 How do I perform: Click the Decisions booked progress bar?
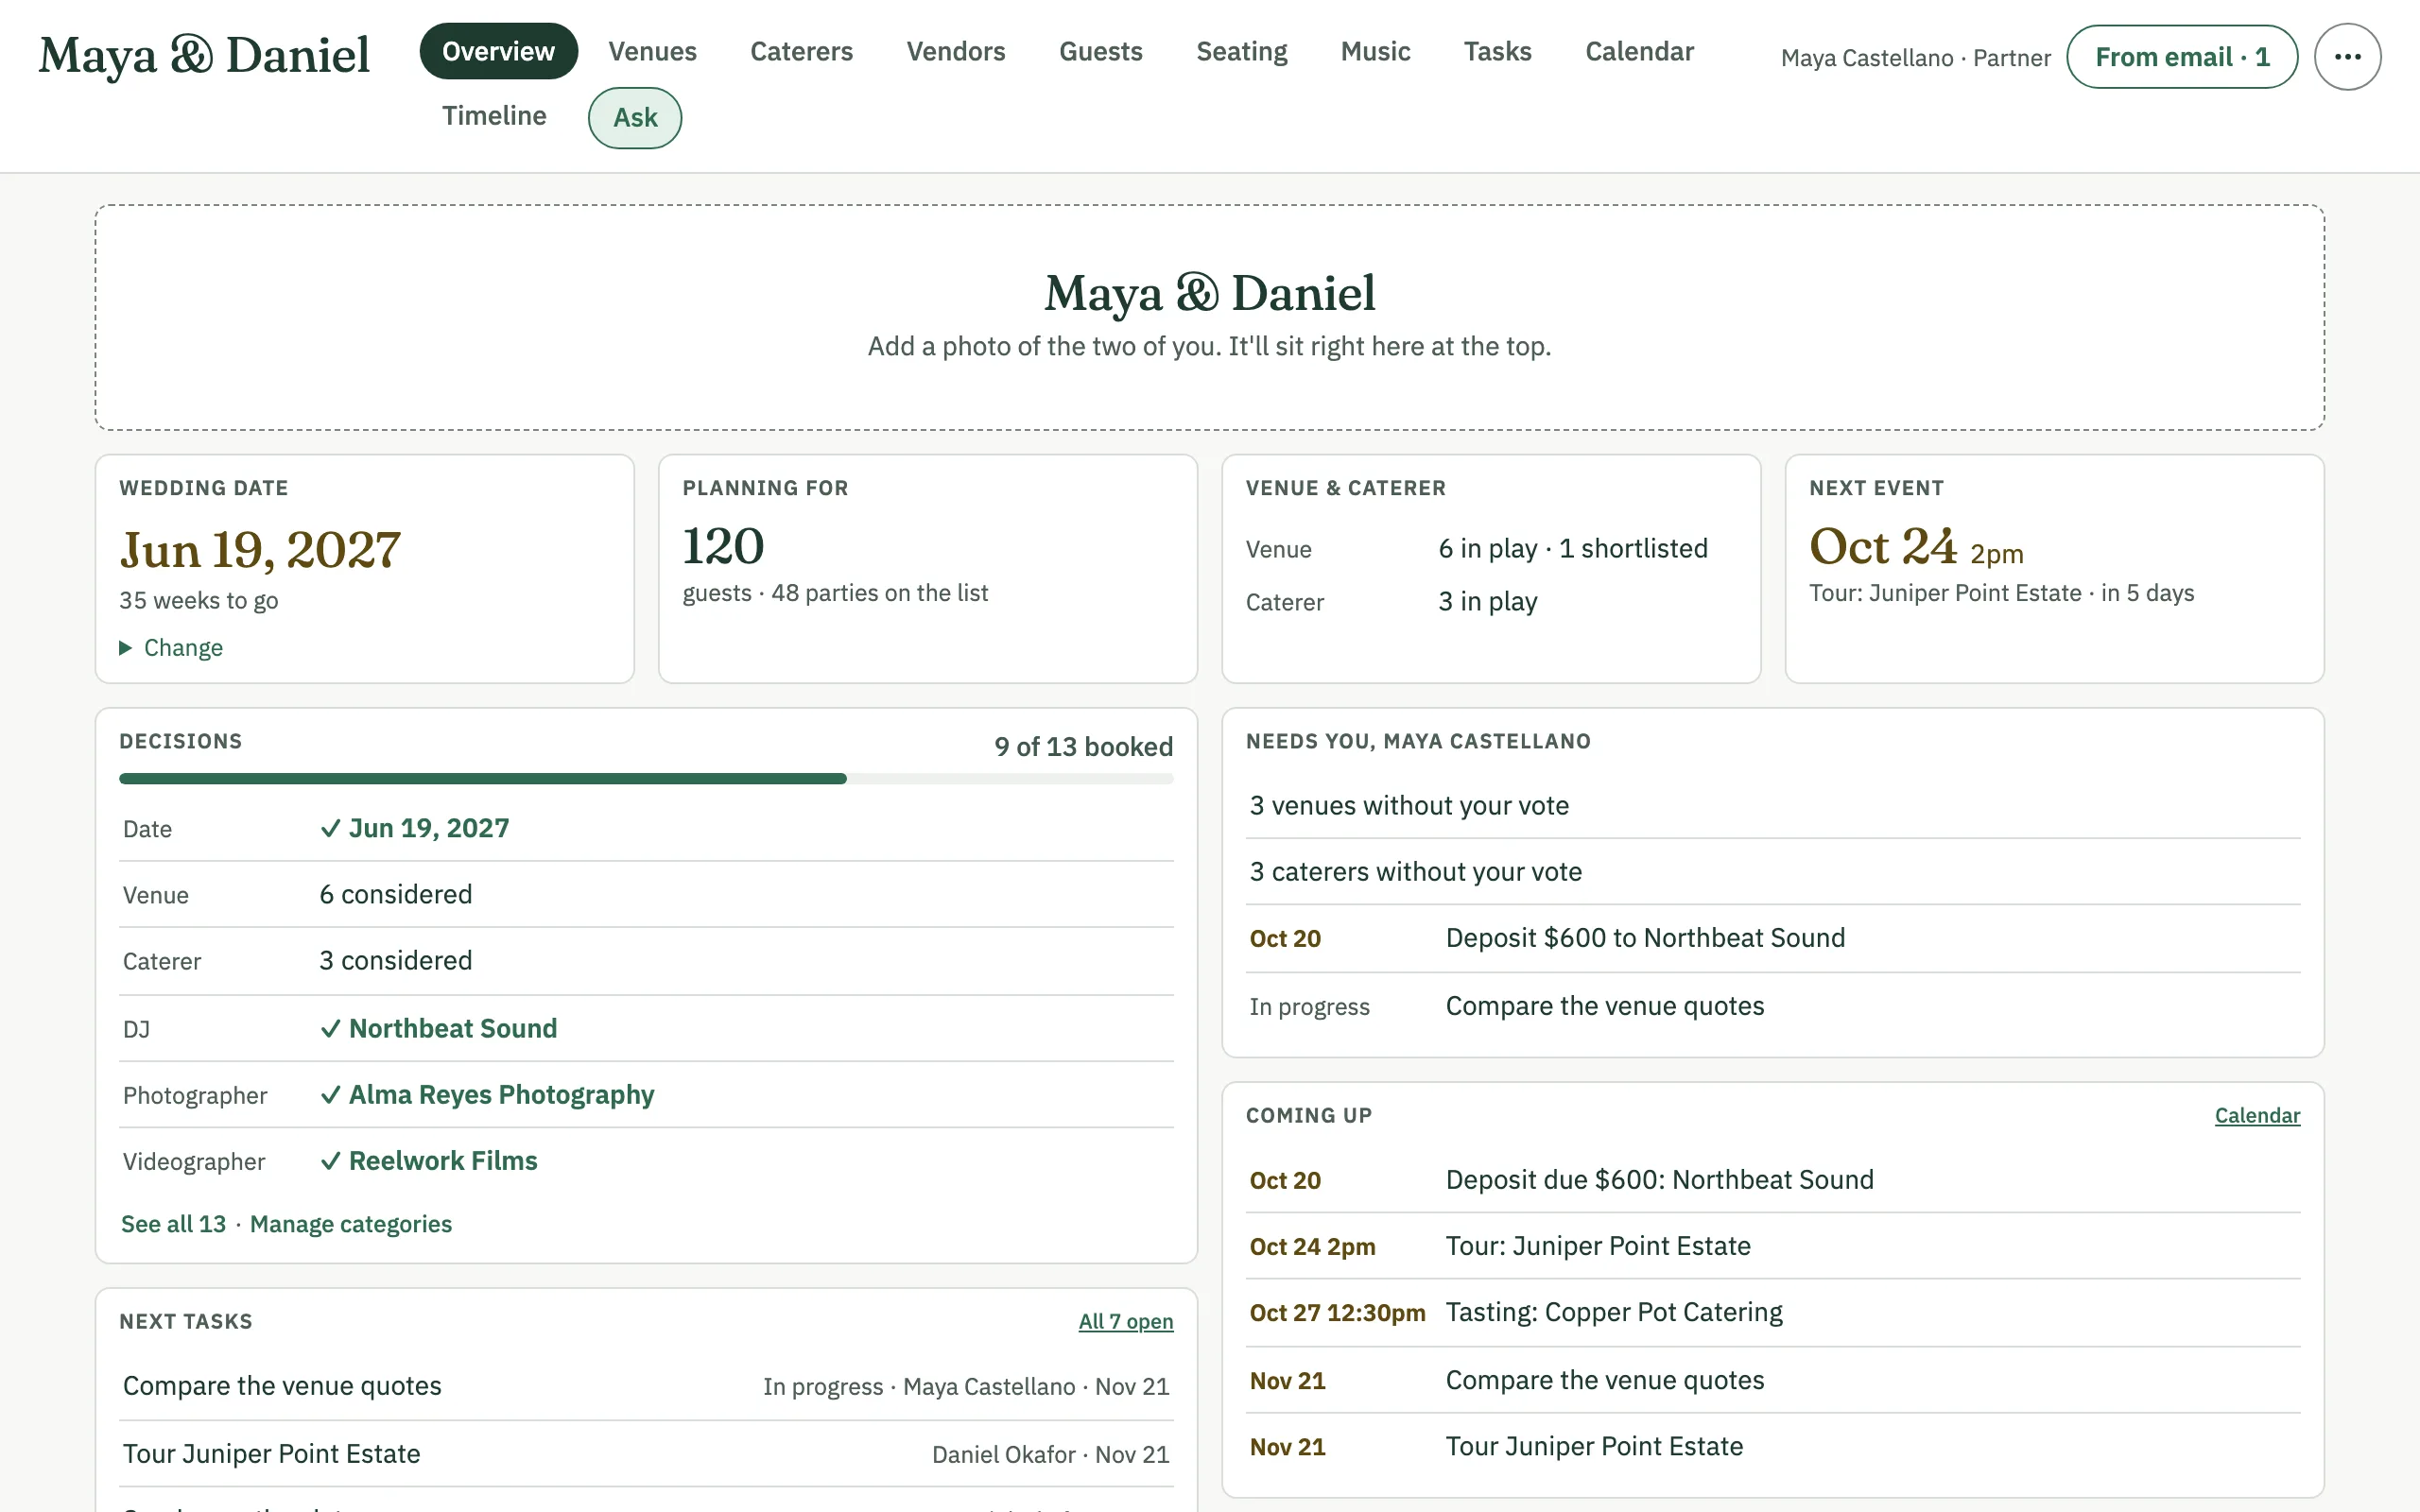tap(646, 779)
